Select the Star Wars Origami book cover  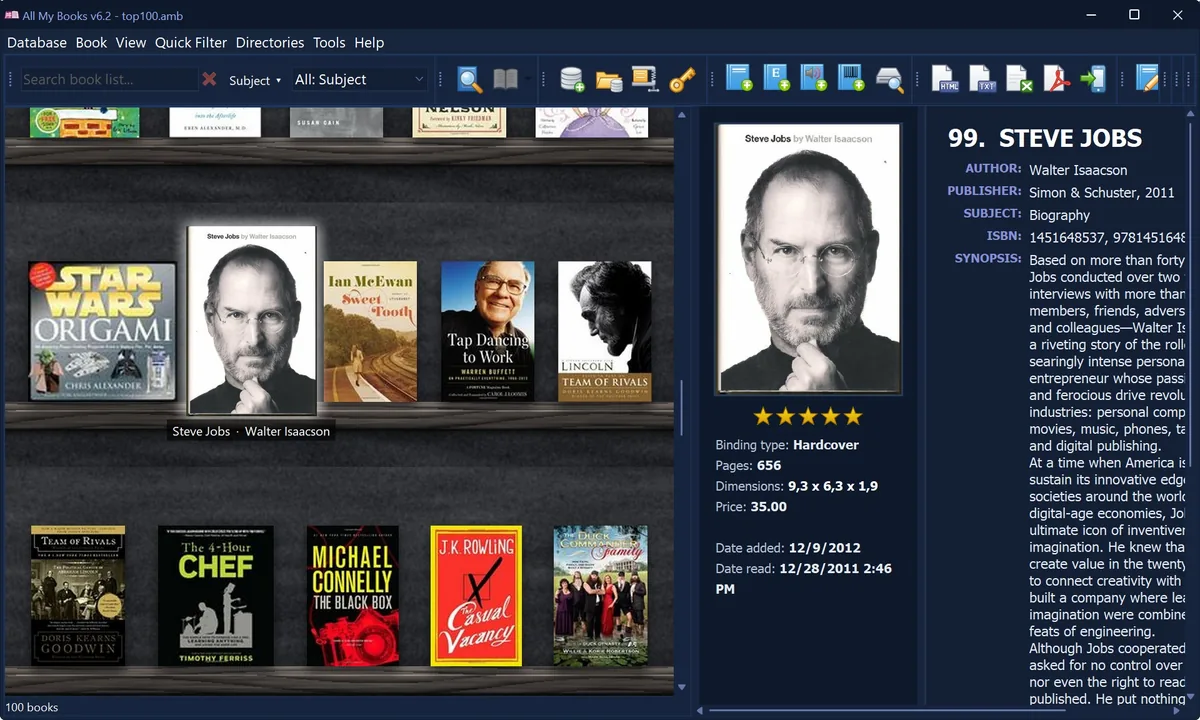[x=102, y=331]
